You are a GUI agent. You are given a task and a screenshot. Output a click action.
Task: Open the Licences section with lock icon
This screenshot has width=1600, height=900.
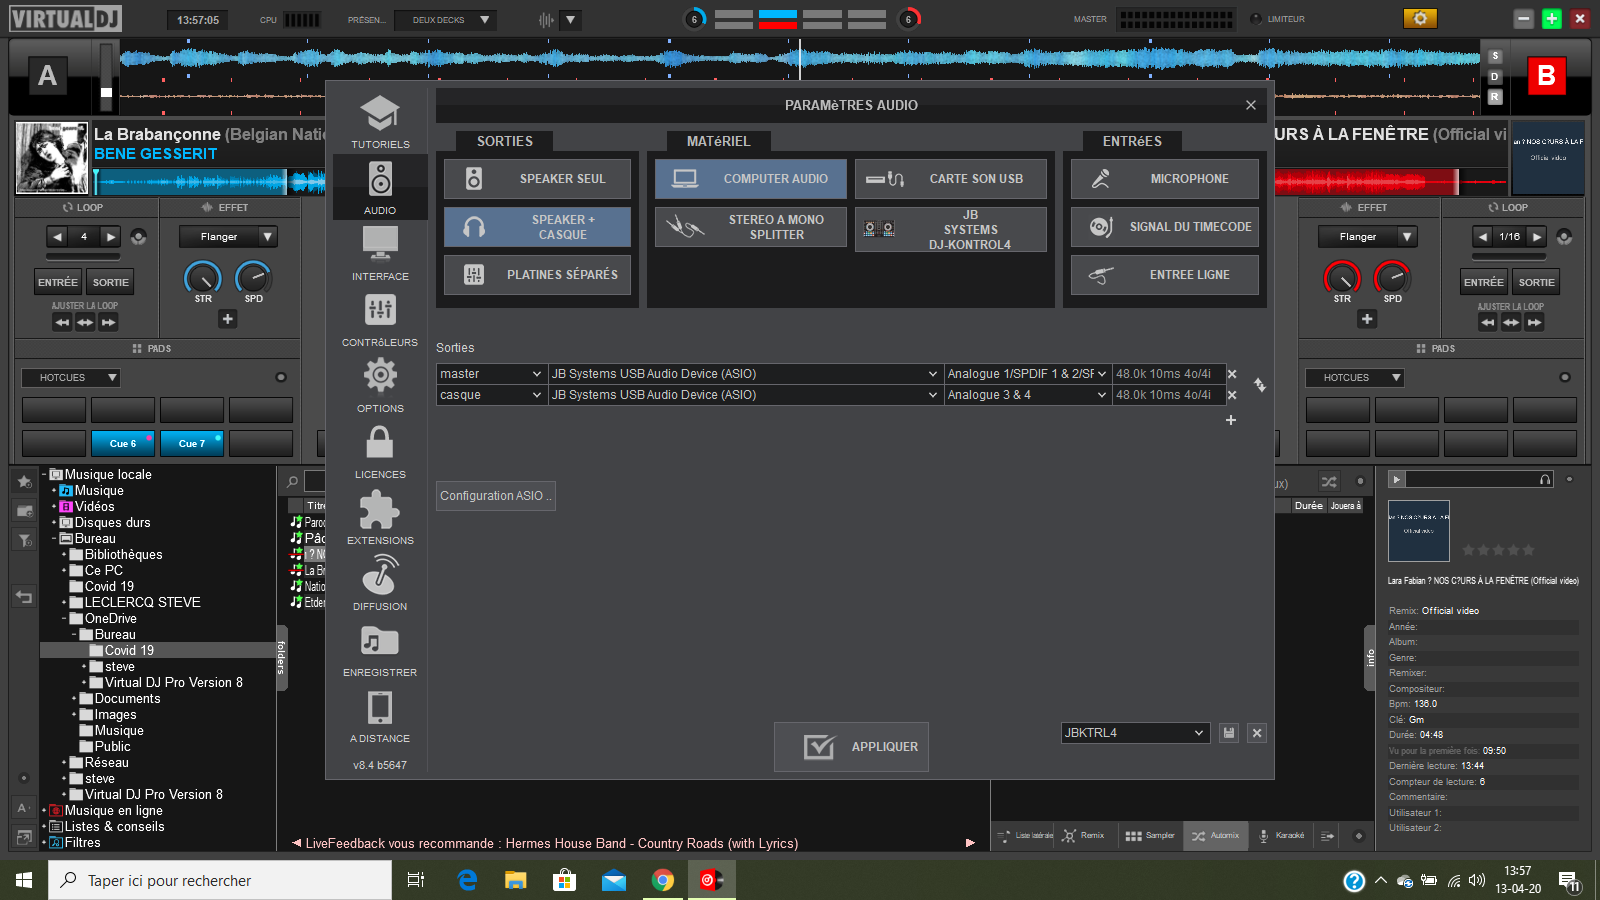click(380, 452)
